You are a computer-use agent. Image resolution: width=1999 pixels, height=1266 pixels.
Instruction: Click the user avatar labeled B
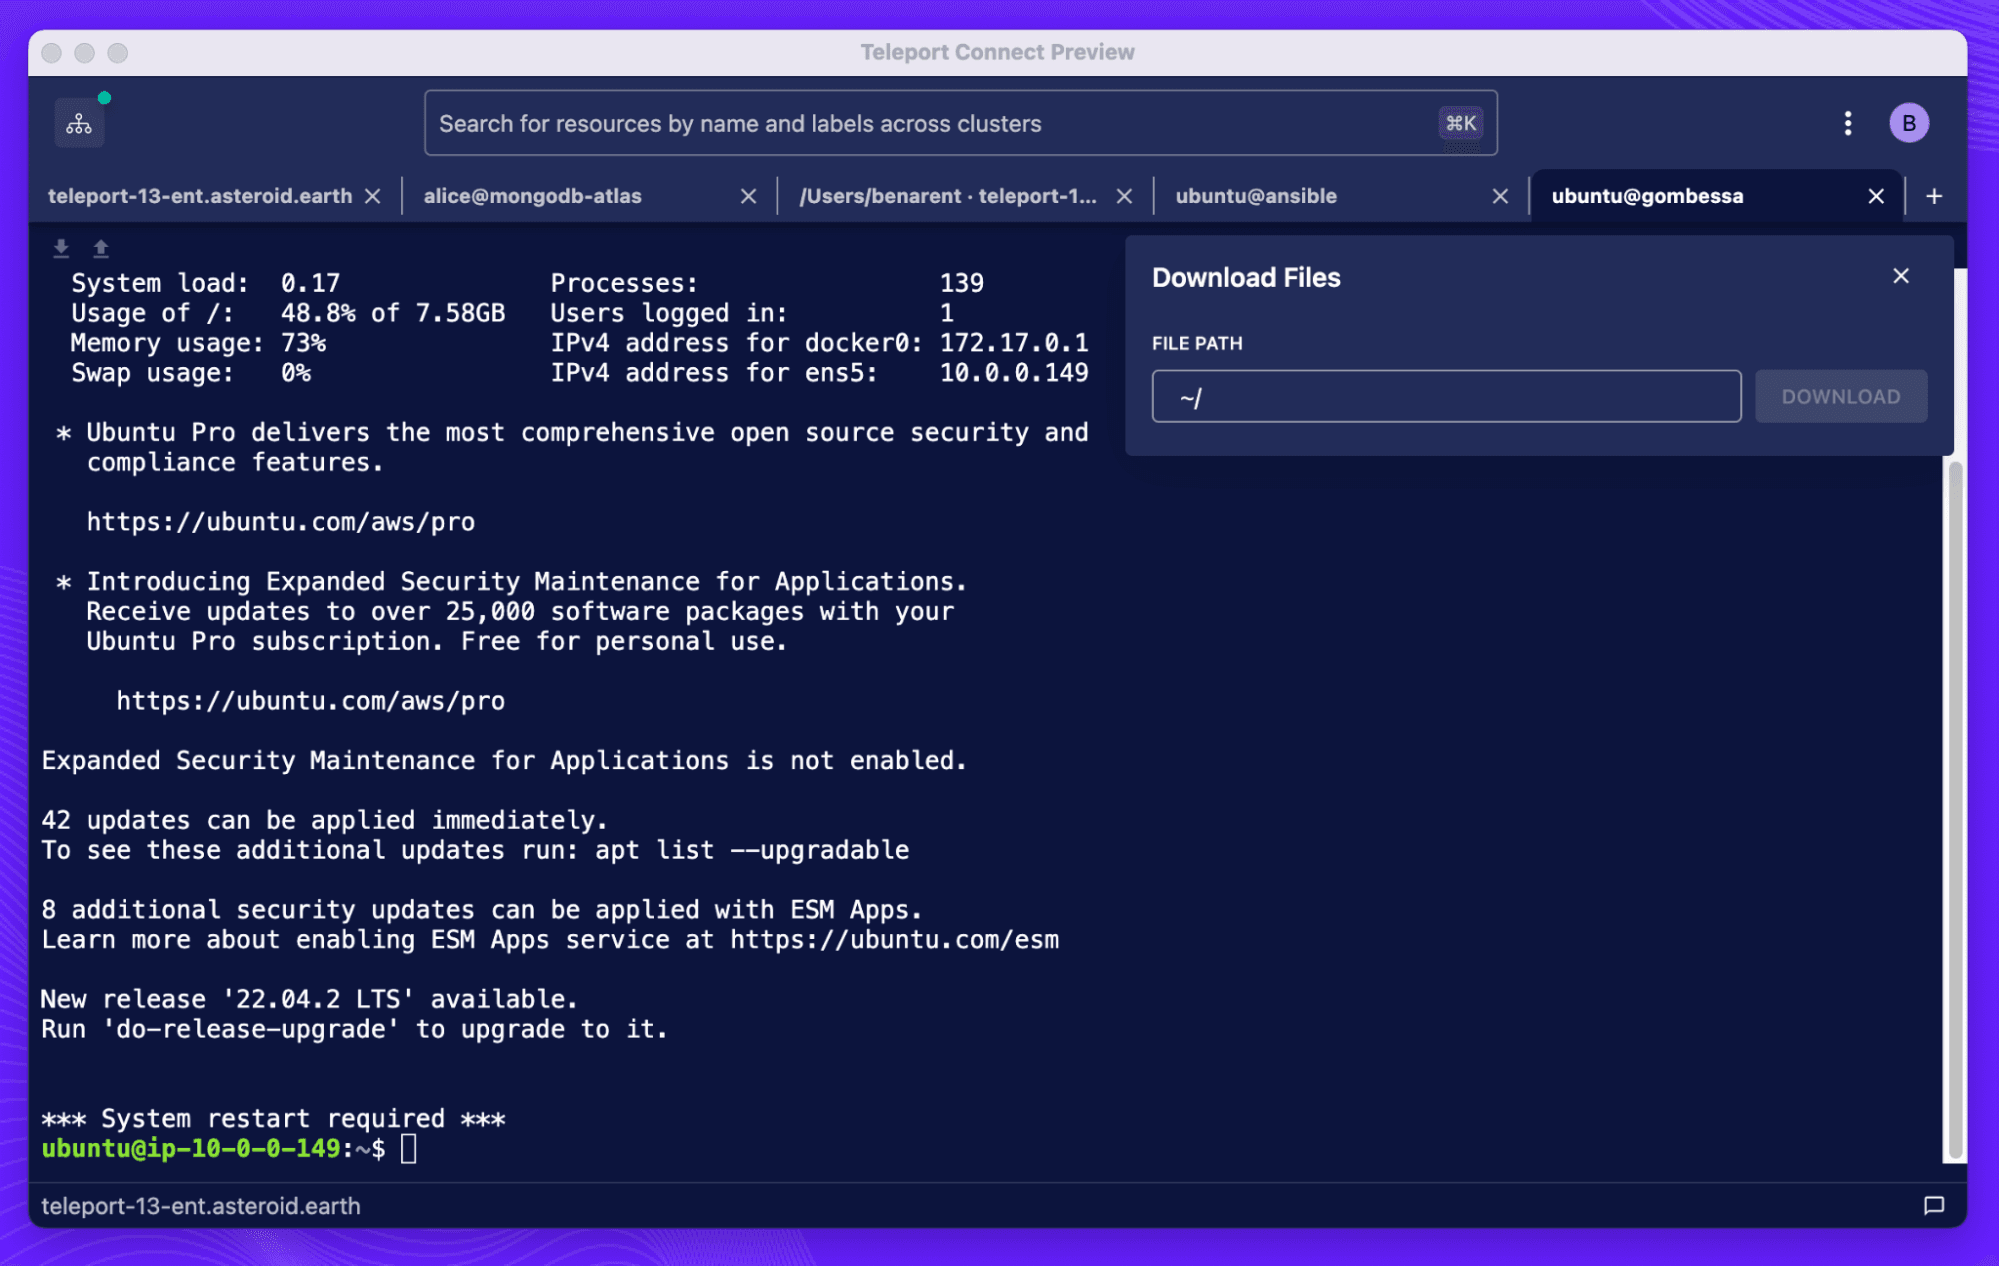[1911, 122]
